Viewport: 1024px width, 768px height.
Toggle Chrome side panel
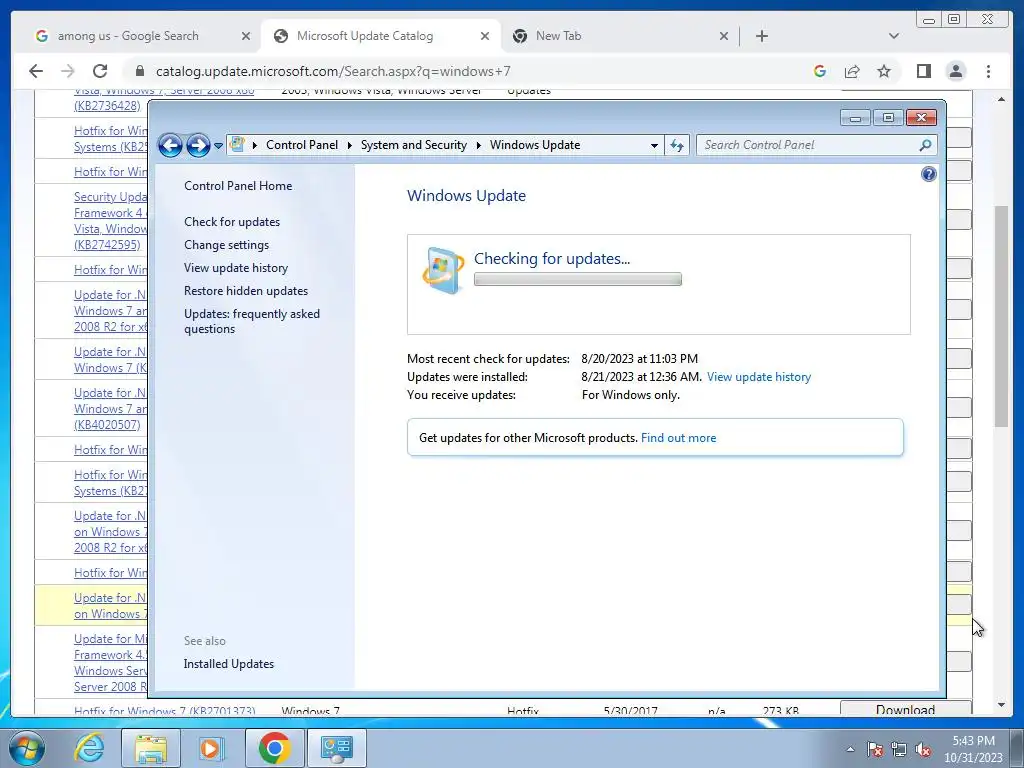click(923, 71)
